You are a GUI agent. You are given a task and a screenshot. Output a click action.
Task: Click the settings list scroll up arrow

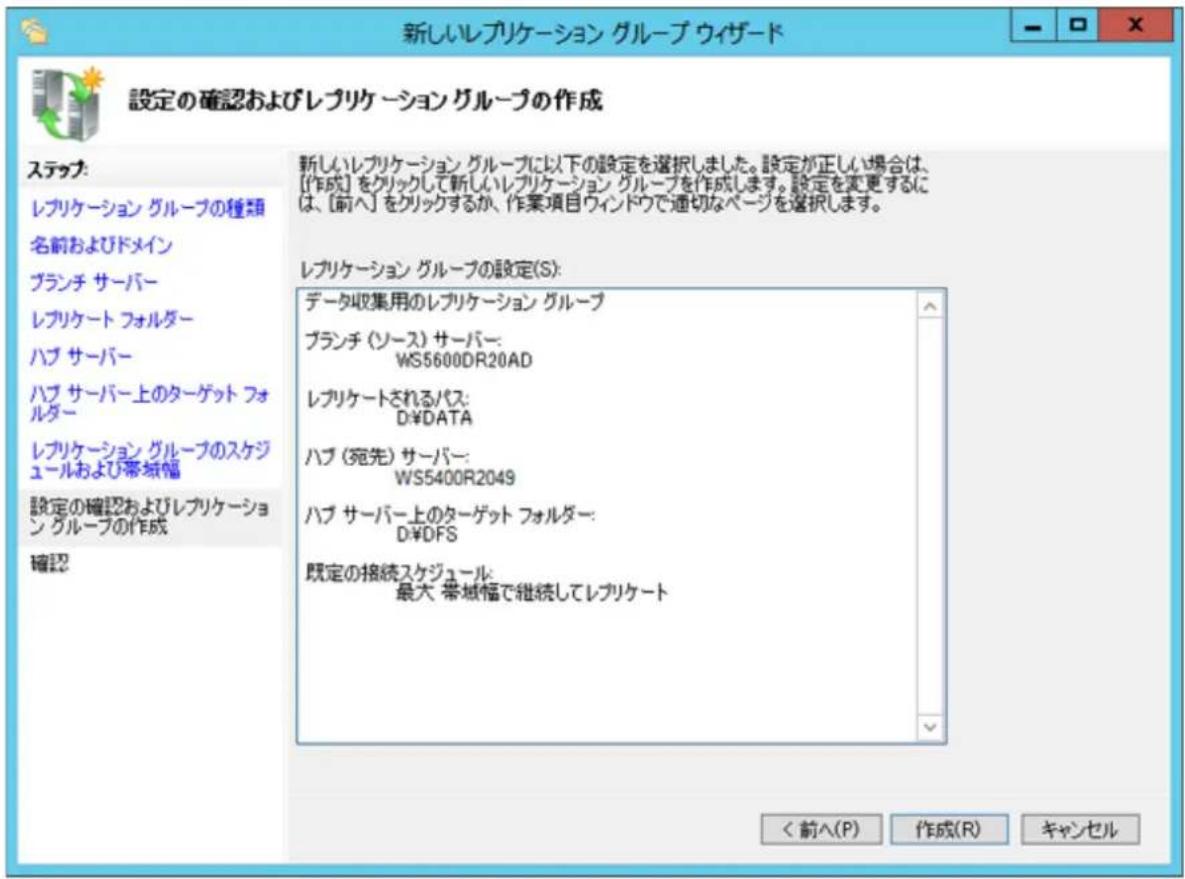(930, 306)
